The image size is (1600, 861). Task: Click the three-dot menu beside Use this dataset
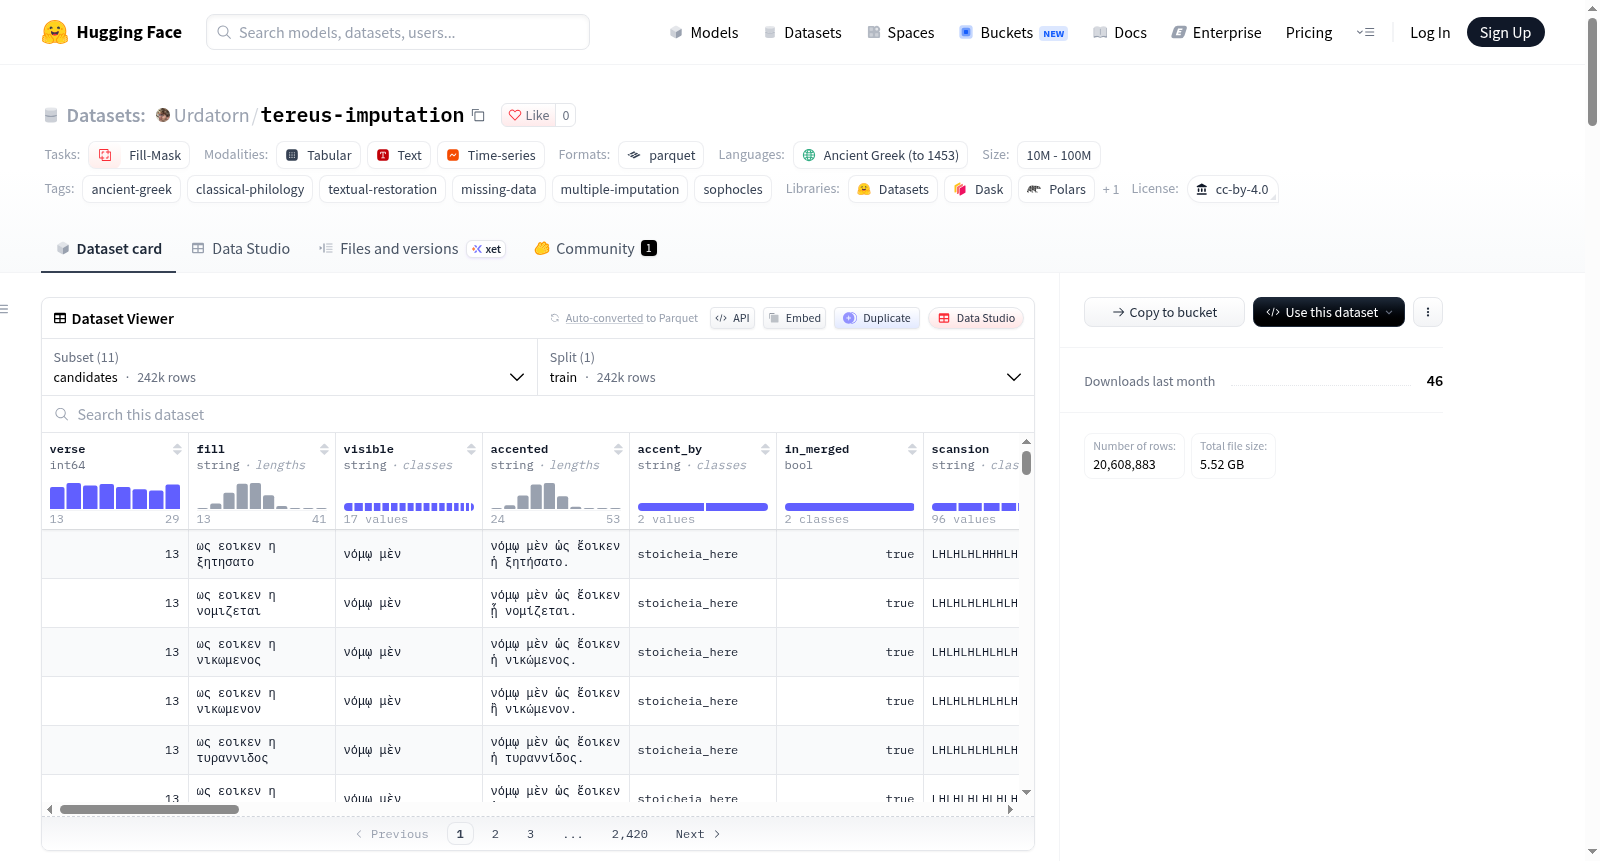[x=1428, y=312]
